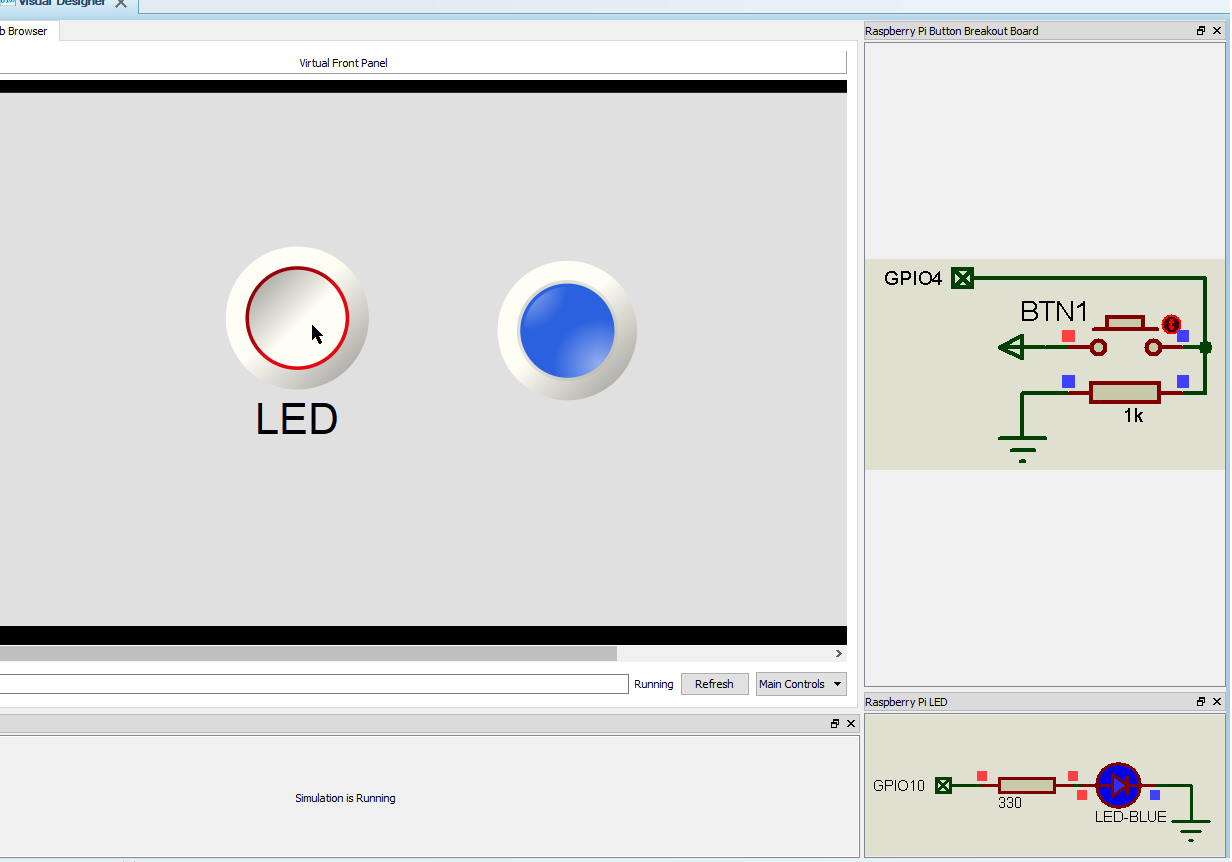Undock the bottom simulation panel
This screenshot has width=1232, height=862.
[835, 723]
